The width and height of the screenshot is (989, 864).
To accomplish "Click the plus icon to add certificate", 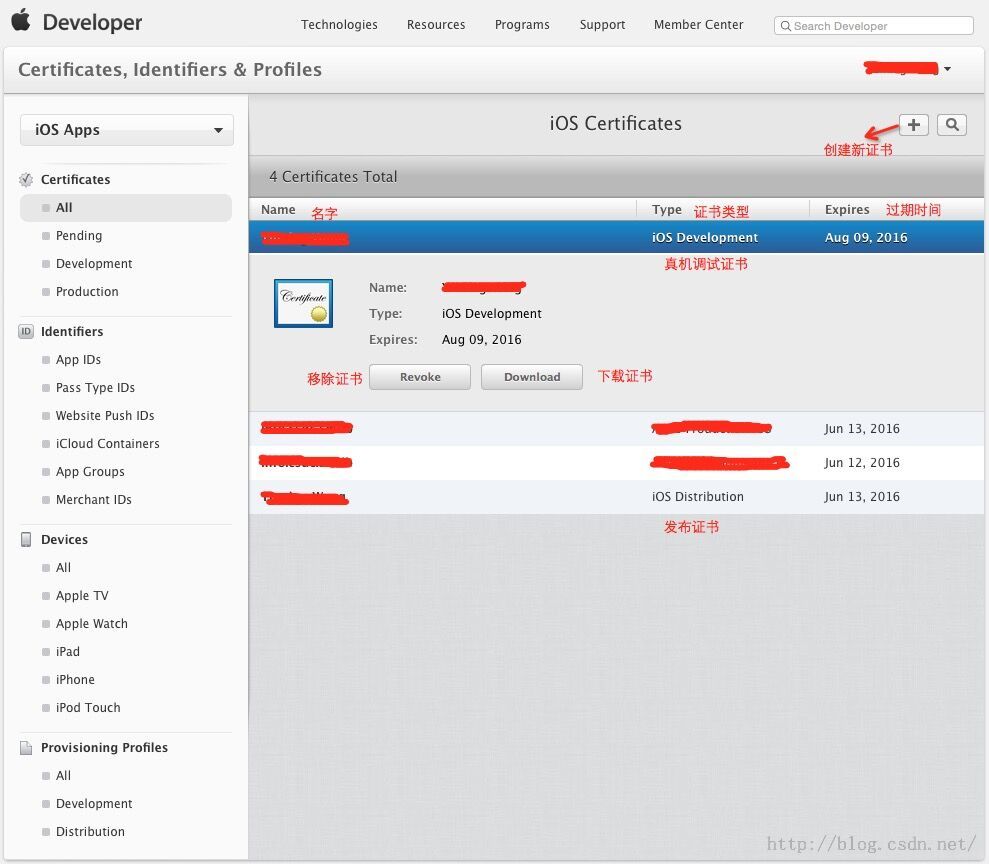I will 913,125.
